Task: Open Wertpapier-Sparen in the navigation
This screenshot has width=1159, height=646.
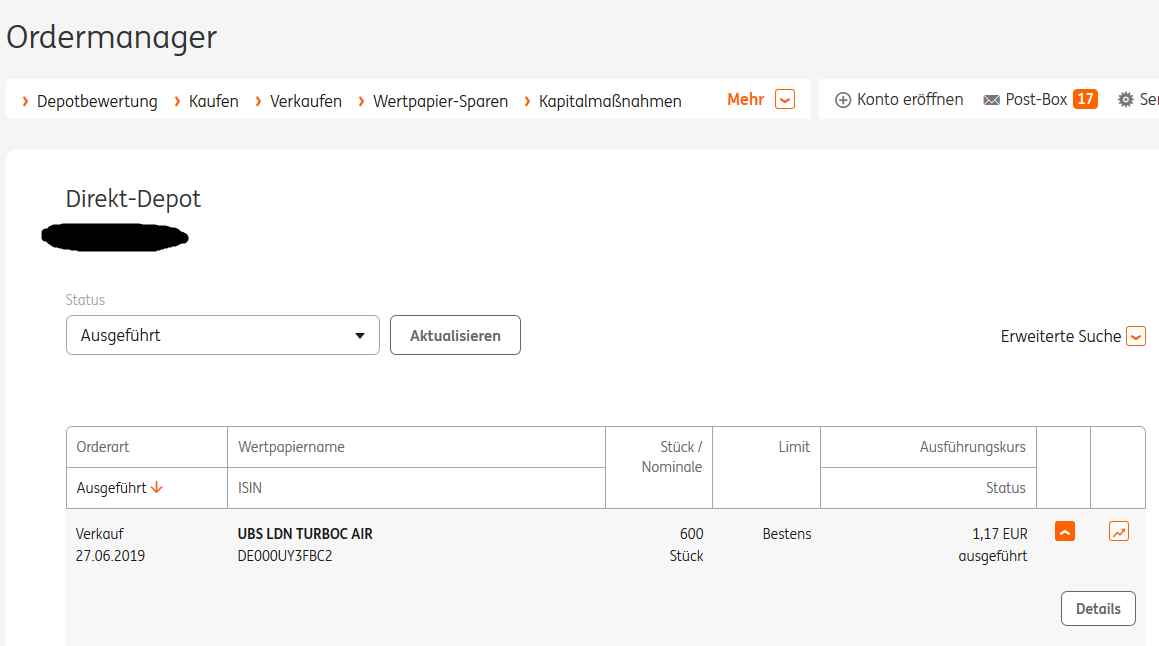Action: pos(440,101)
